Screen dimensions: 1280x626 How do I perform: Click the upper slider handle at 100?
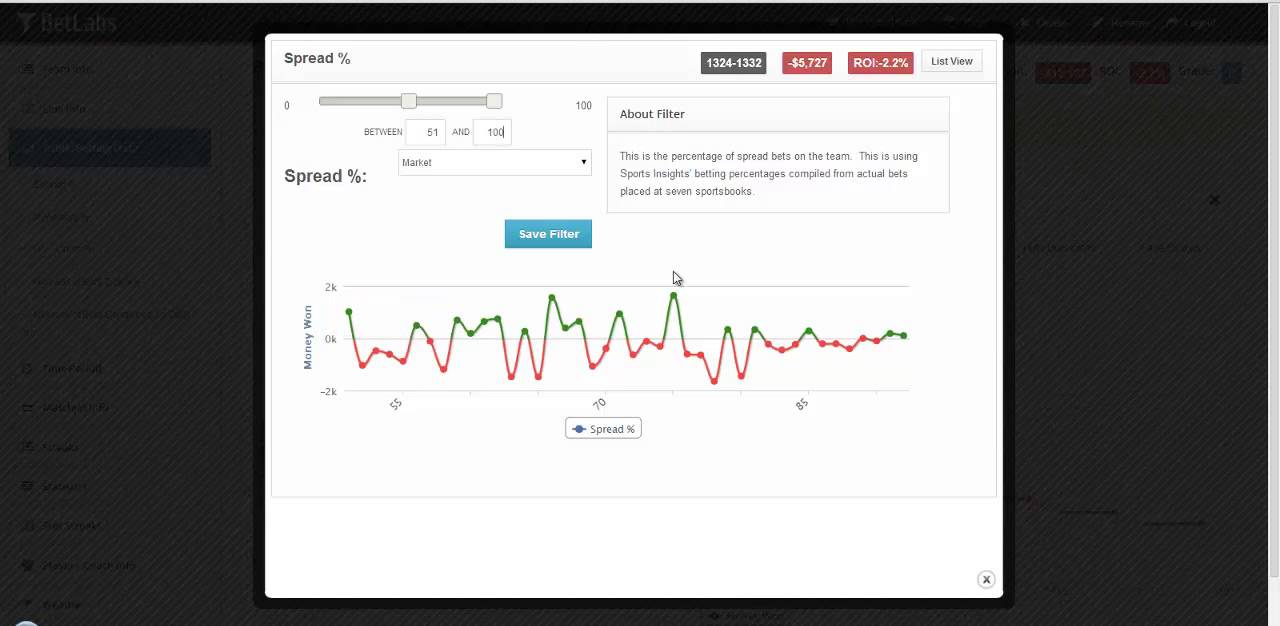click(494, 101)
